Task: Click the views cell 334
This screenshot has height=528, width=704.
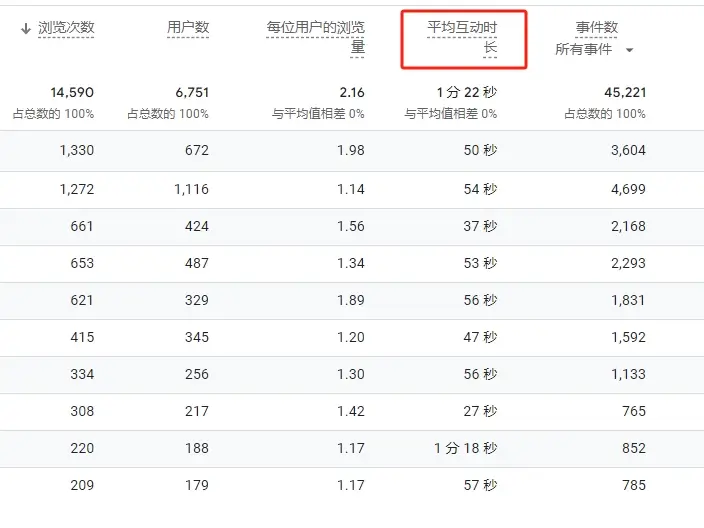Action: click(82, 374)
